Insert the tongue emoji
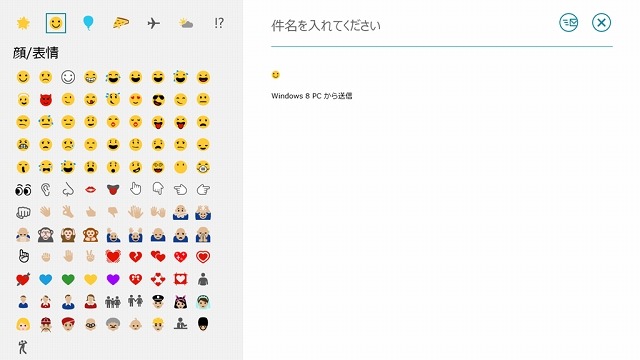The height and width of the screenshot is (360, 640). coord(113,189)
